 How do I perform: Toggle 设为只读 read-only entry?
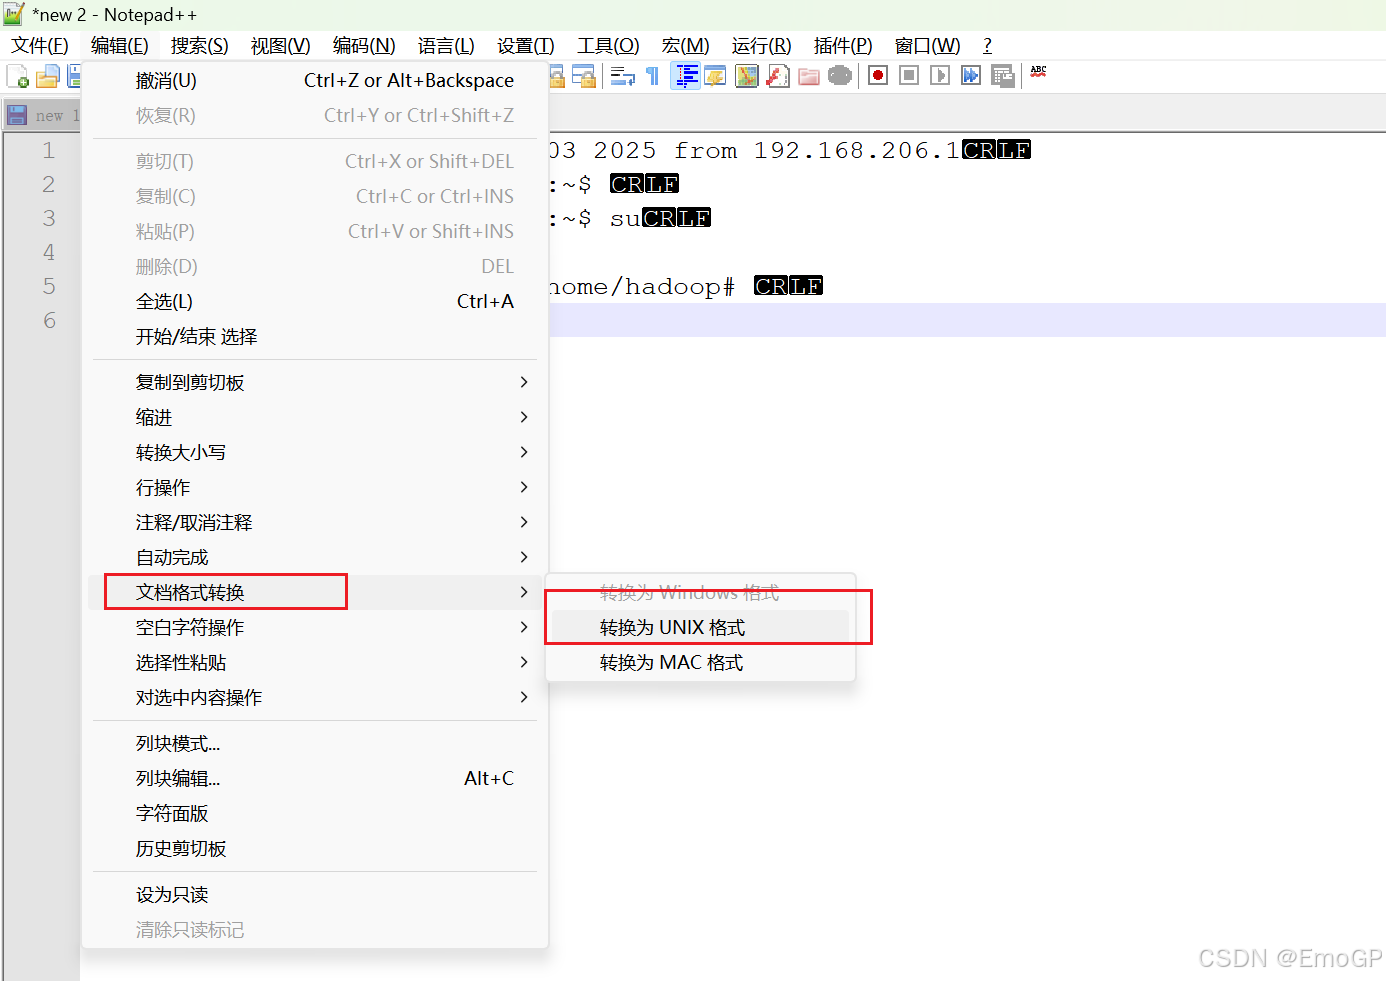point(315,895)
